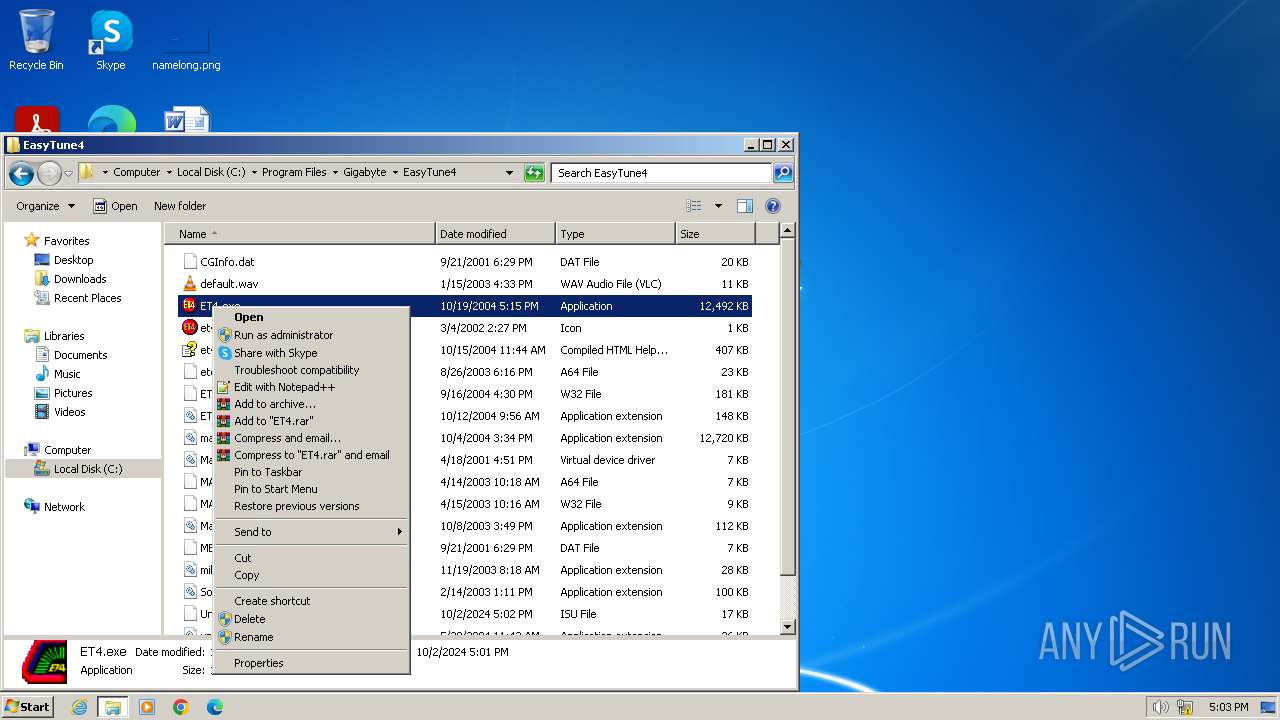Select Open in the context menu
Viewport: 1280px width, 720px height.
[x=311, y=317]
